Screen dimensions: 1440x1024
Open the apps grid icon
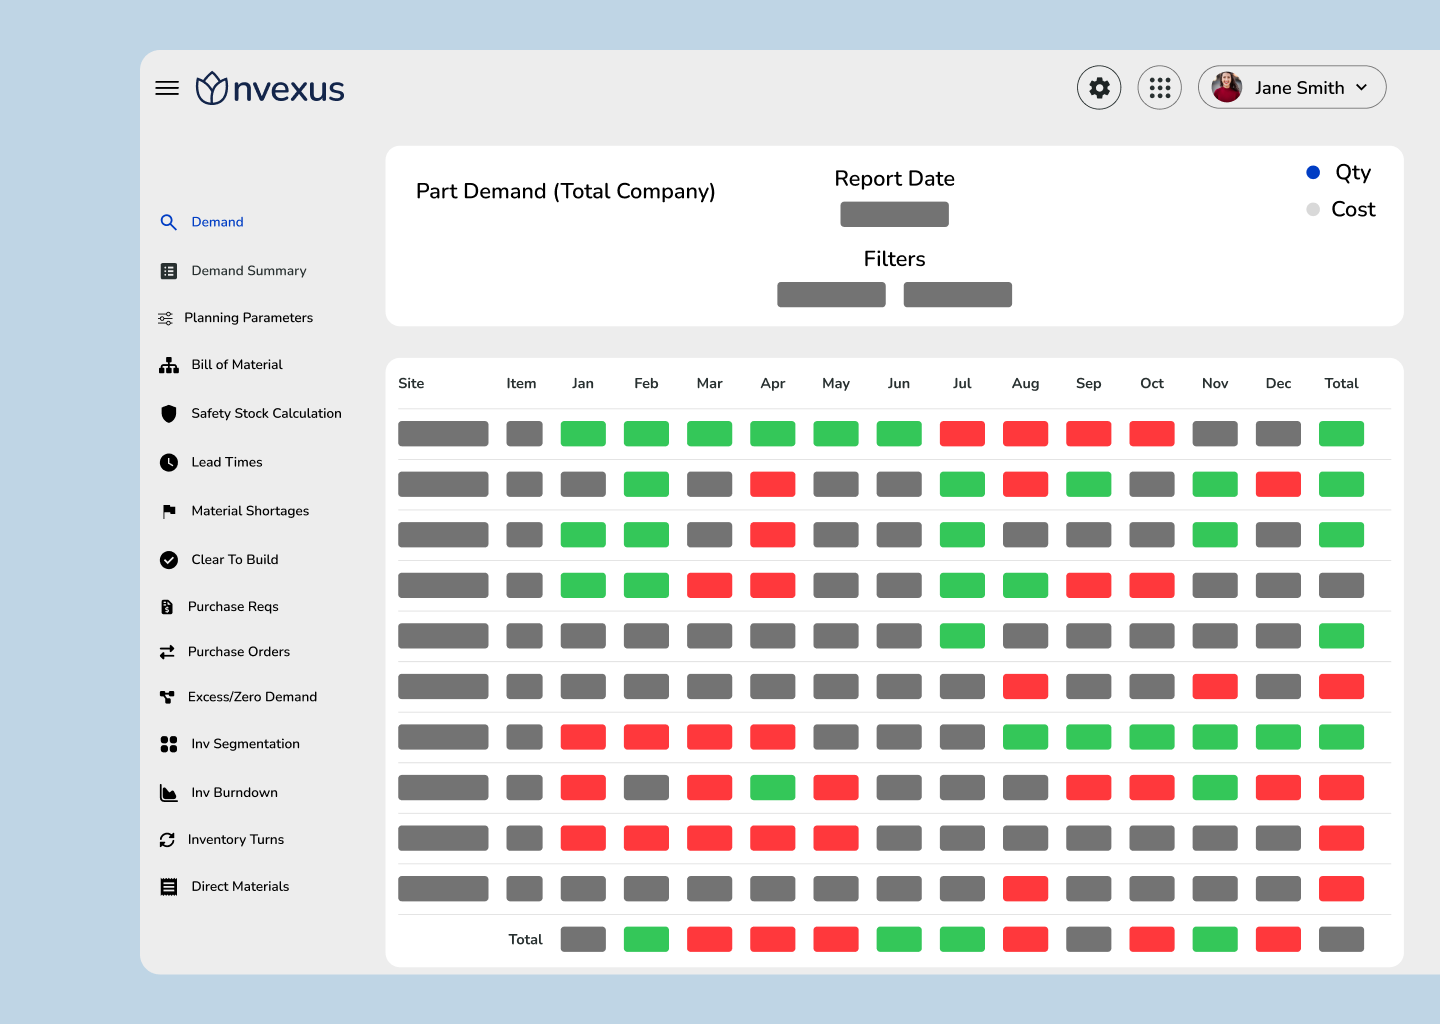(x=1160, y=88)
